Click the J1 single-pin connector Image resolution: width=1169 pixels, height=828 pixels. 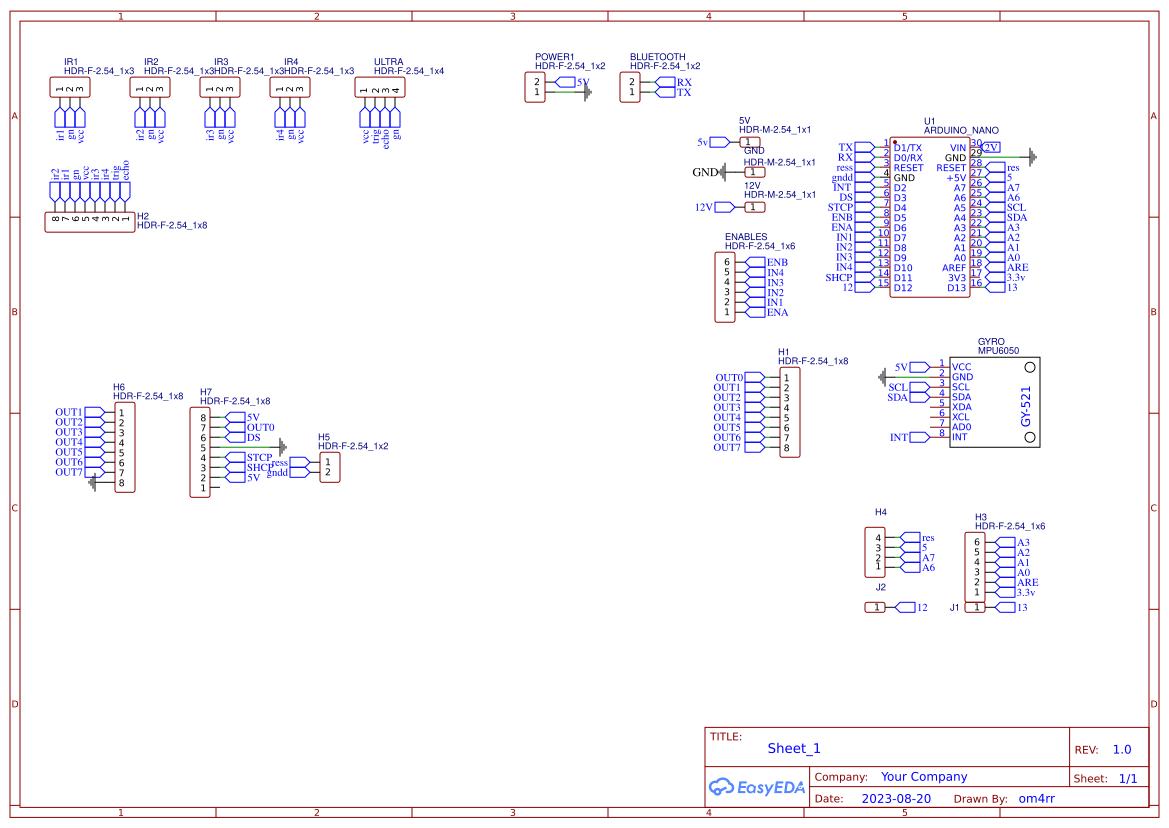[x=974, y=607]
